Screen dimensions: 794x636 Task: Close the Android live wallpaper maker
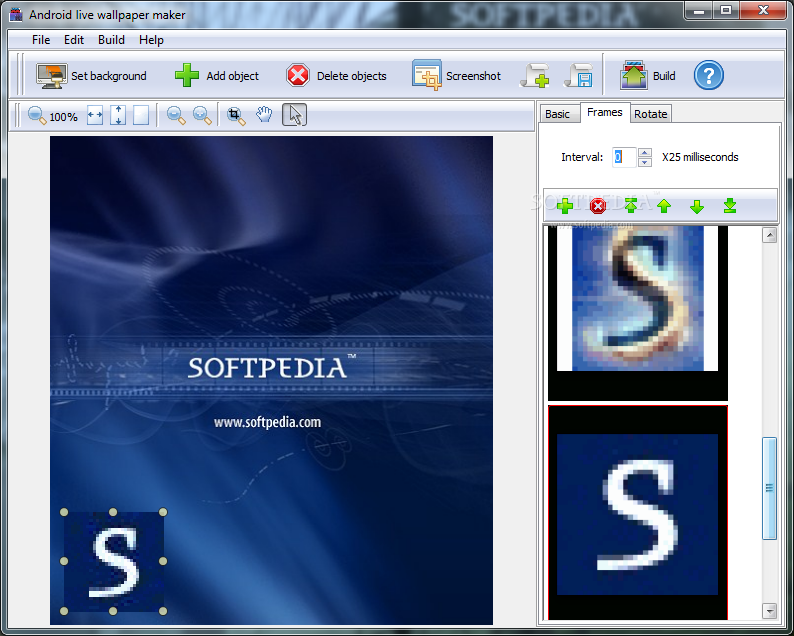(763, 10)
